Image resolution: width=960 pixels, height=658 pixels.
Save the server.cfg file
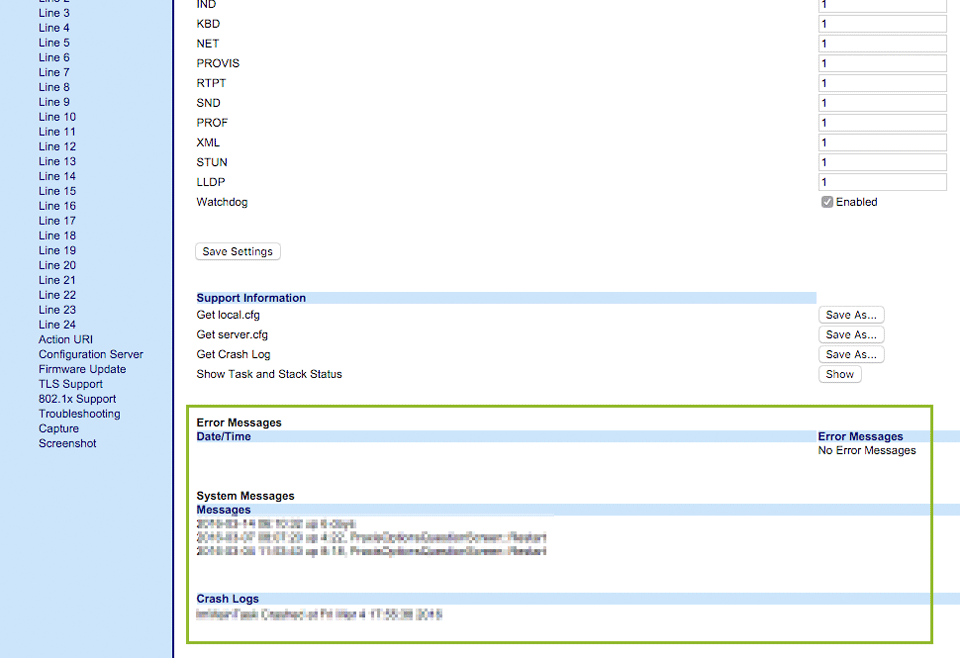click(x=851, y=335)
